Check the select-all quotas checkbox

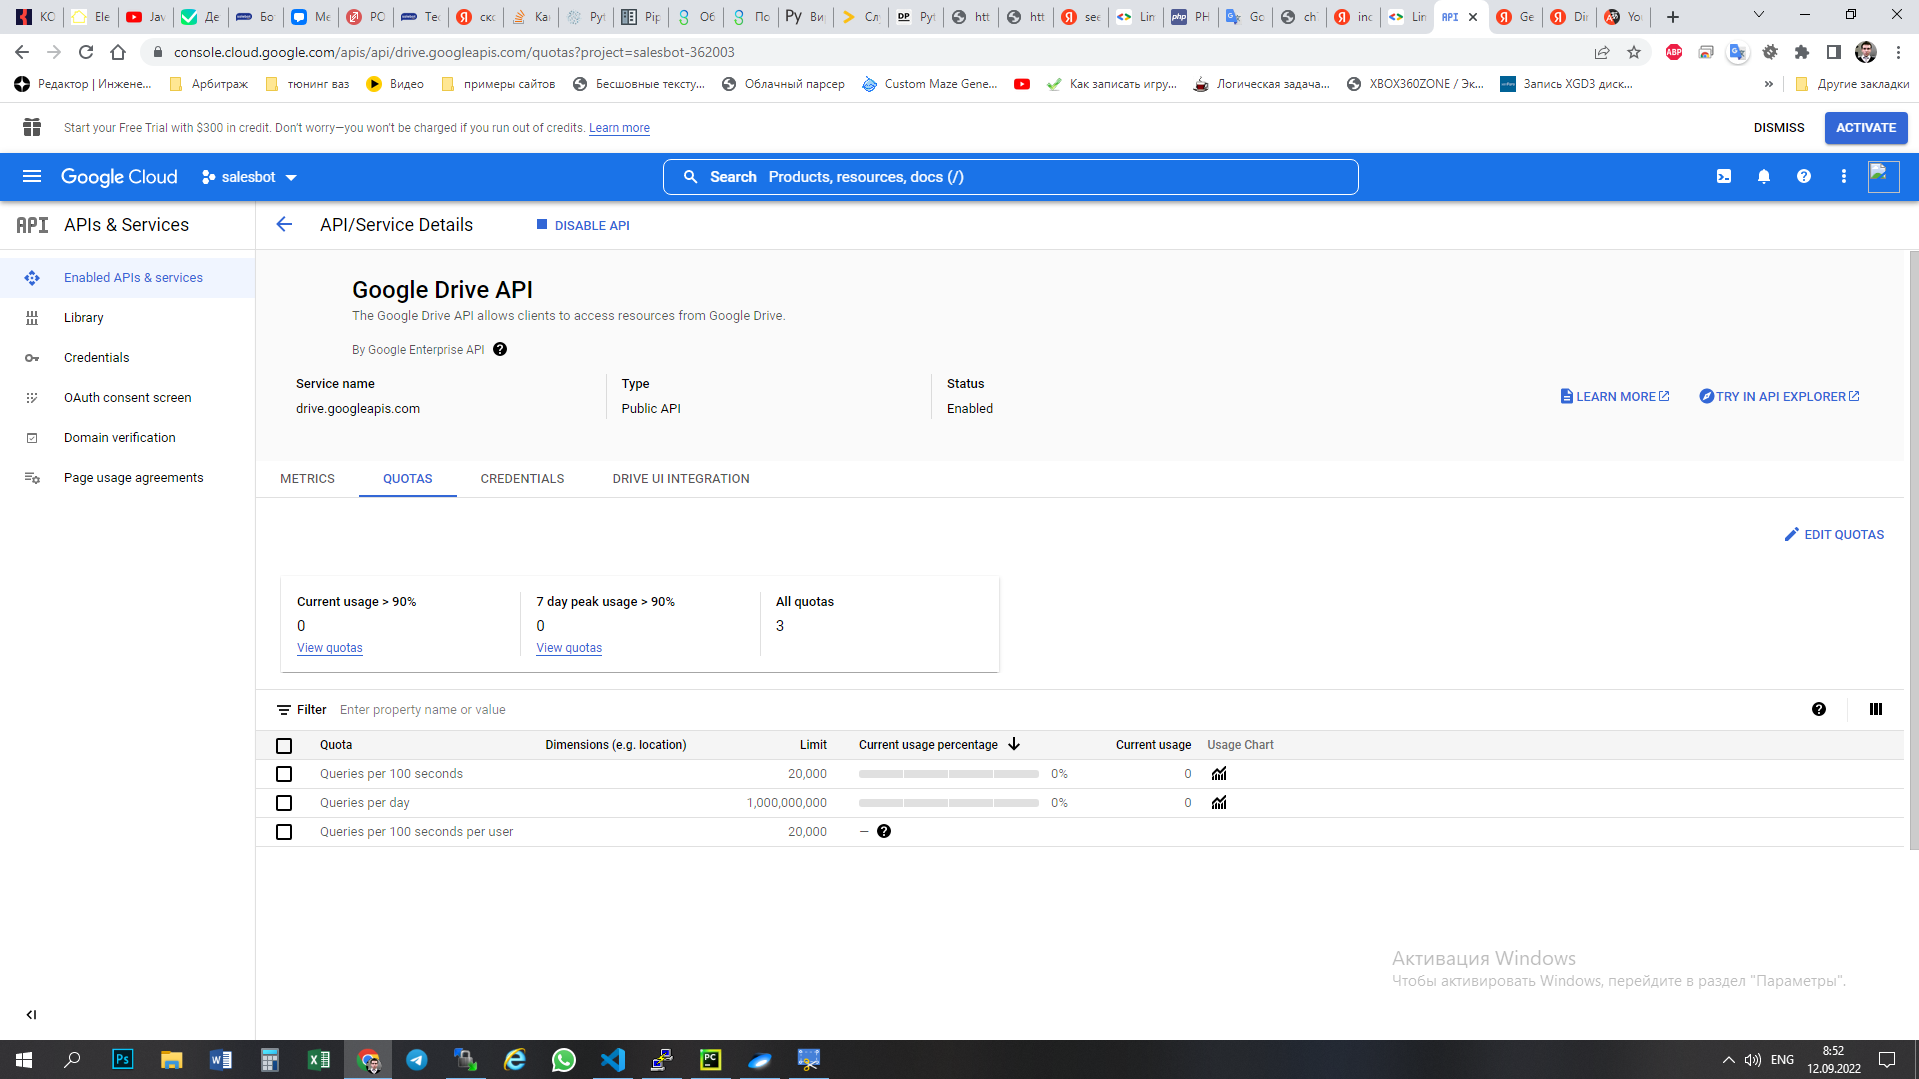284,745
